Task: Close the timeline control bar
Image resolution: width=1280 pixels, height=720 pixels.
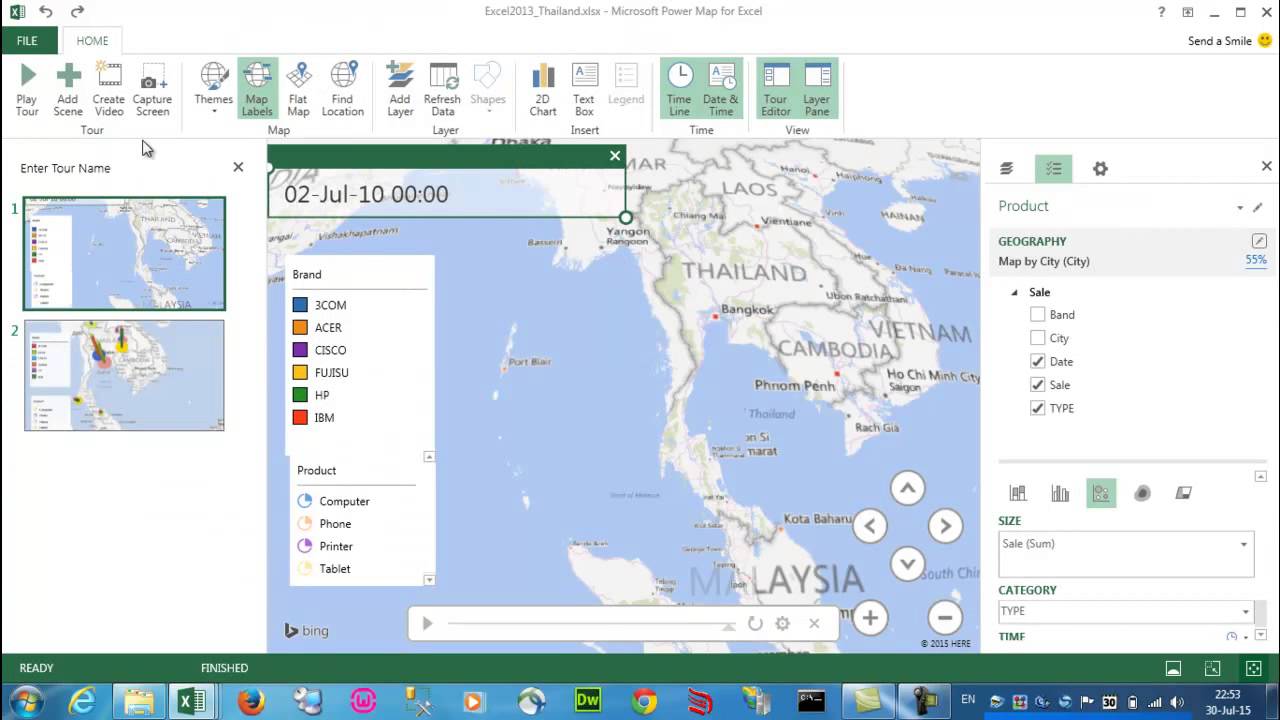Action: pyautogui.click(x=814, y=623)
